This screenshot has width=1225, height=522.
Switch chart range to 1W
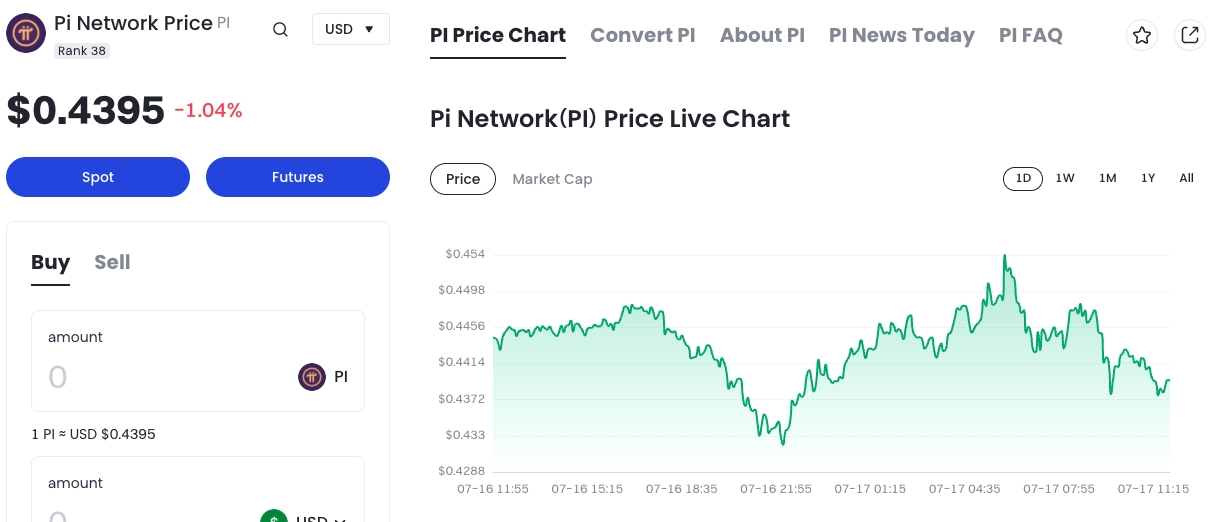coord(1065,178)
